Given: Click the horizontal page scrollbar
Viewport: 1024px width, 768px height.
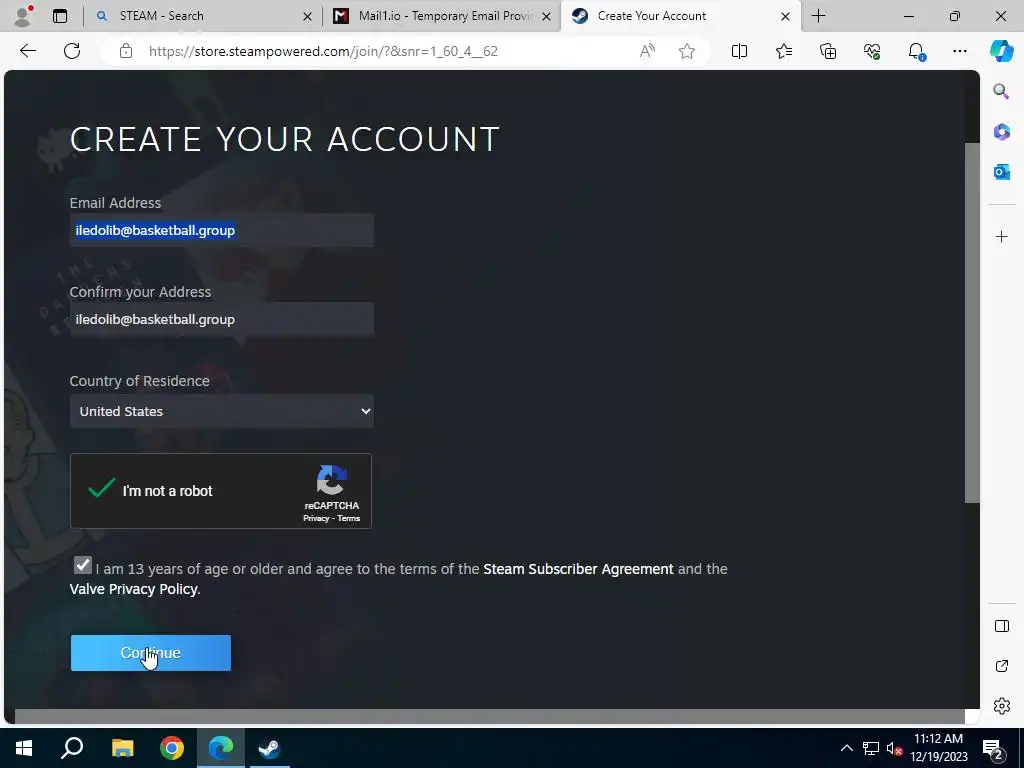Looking at the screenshot, I should (x=490, y=716).
